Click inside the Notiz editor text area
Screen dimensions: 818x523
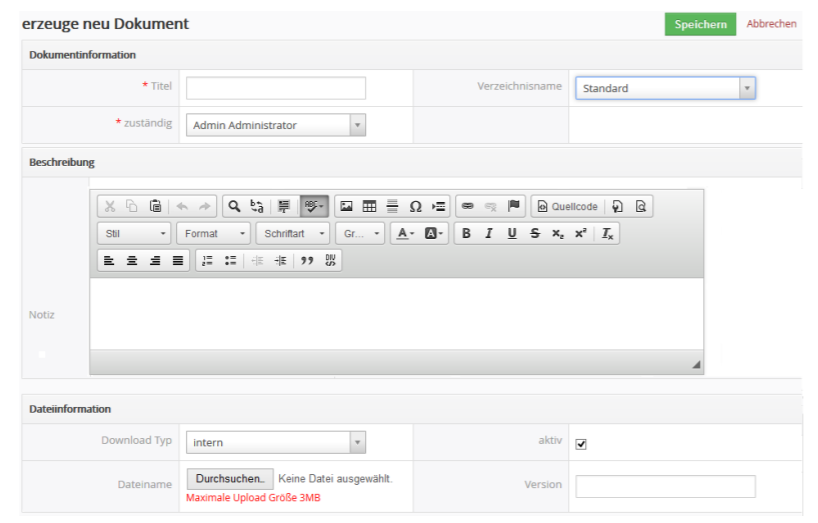coord(396,314)
